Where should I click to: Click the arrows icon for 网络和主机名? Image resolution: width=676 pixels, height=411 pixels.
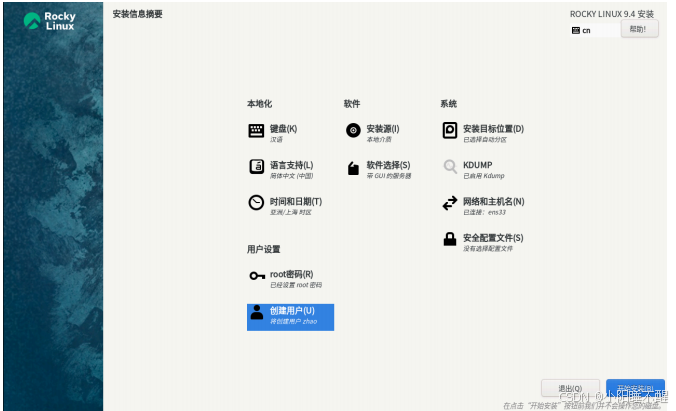point(450,203)
